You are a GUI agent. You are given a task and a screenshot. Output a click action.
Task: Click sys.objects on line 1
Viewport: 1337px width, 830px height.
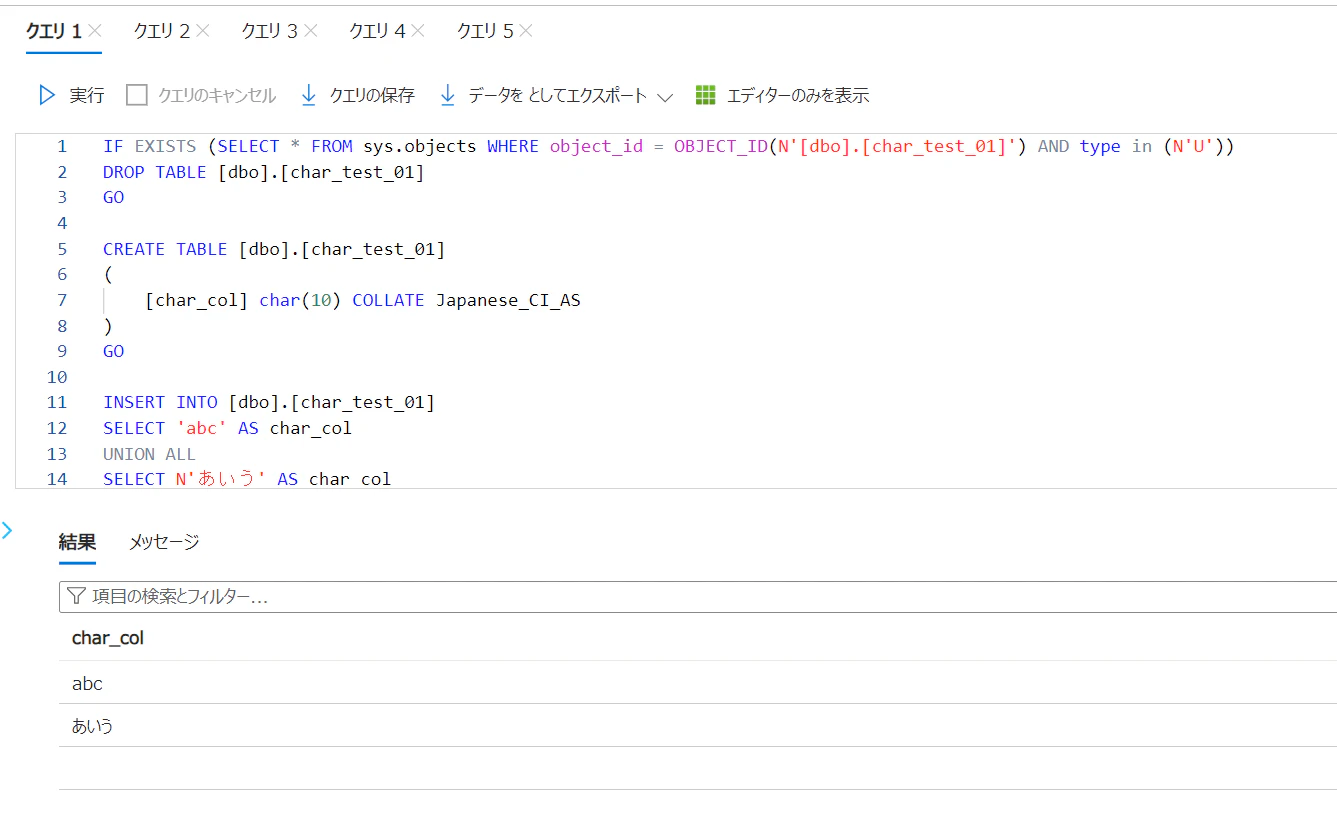point(420,146)
